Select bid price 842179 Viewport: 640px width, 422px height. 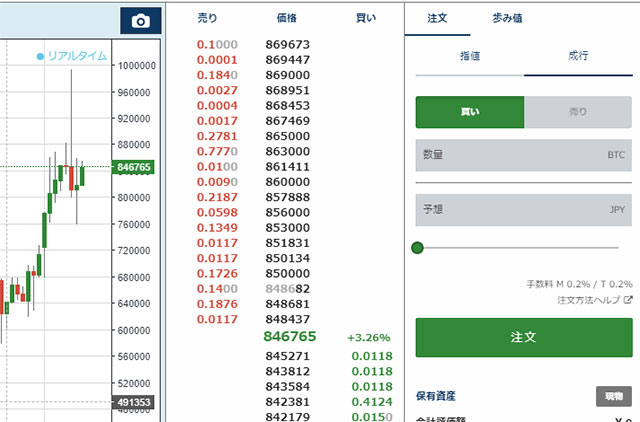coord(287,417)
